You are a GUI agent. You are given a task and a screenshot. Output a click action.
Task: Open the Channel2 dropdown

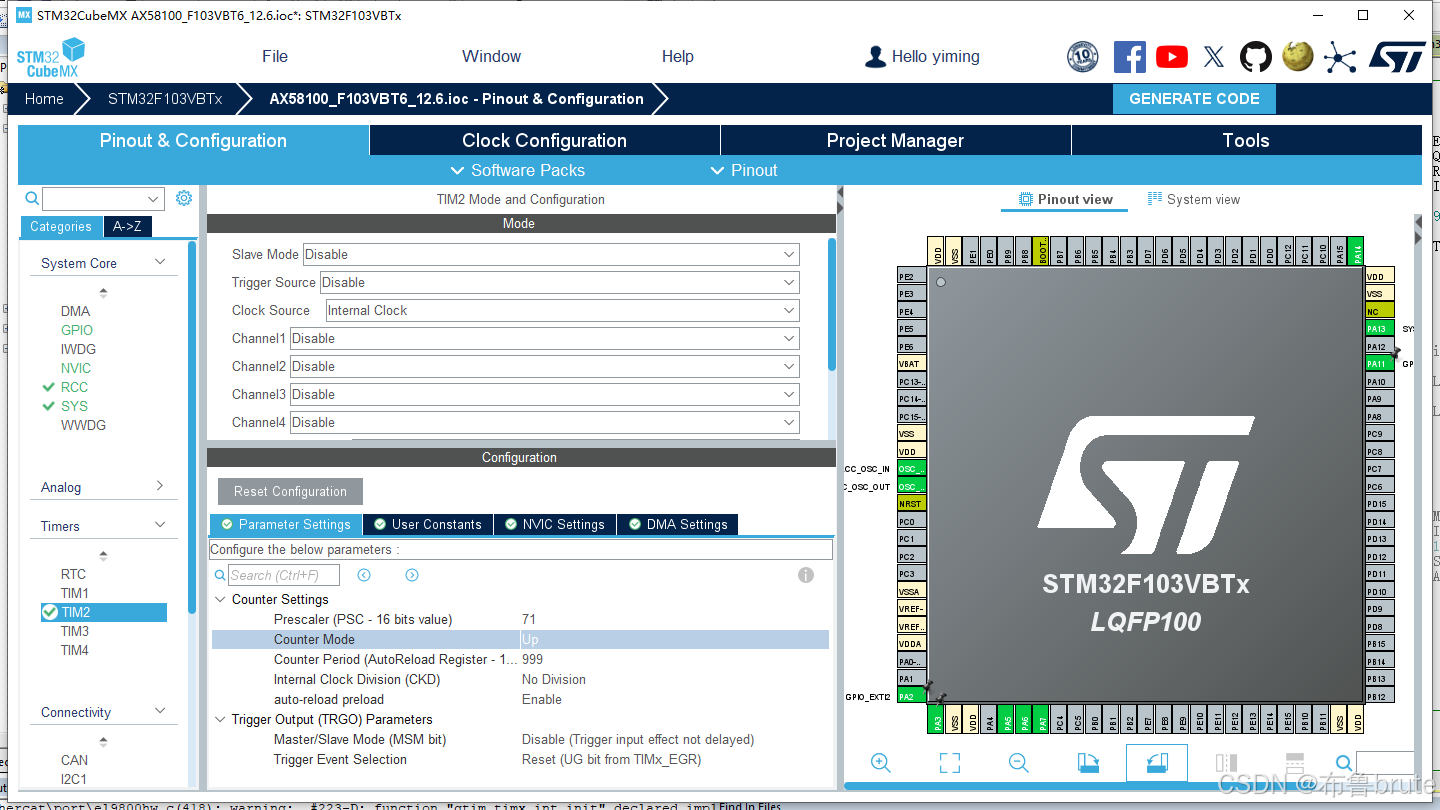(544, 366)
